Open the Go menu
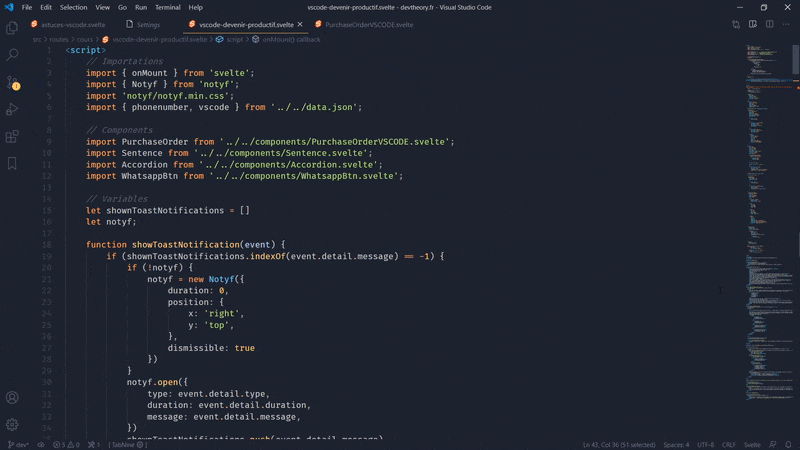This screenshot has width=800, height=450. pos(122,8)
